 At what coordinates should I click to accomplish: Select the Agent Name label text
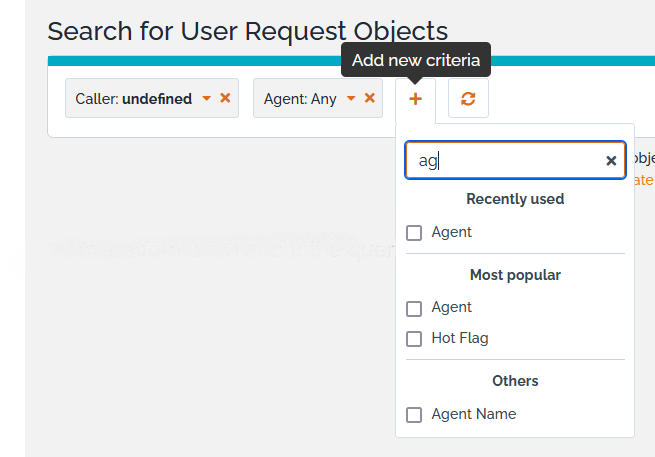point(474,414)
